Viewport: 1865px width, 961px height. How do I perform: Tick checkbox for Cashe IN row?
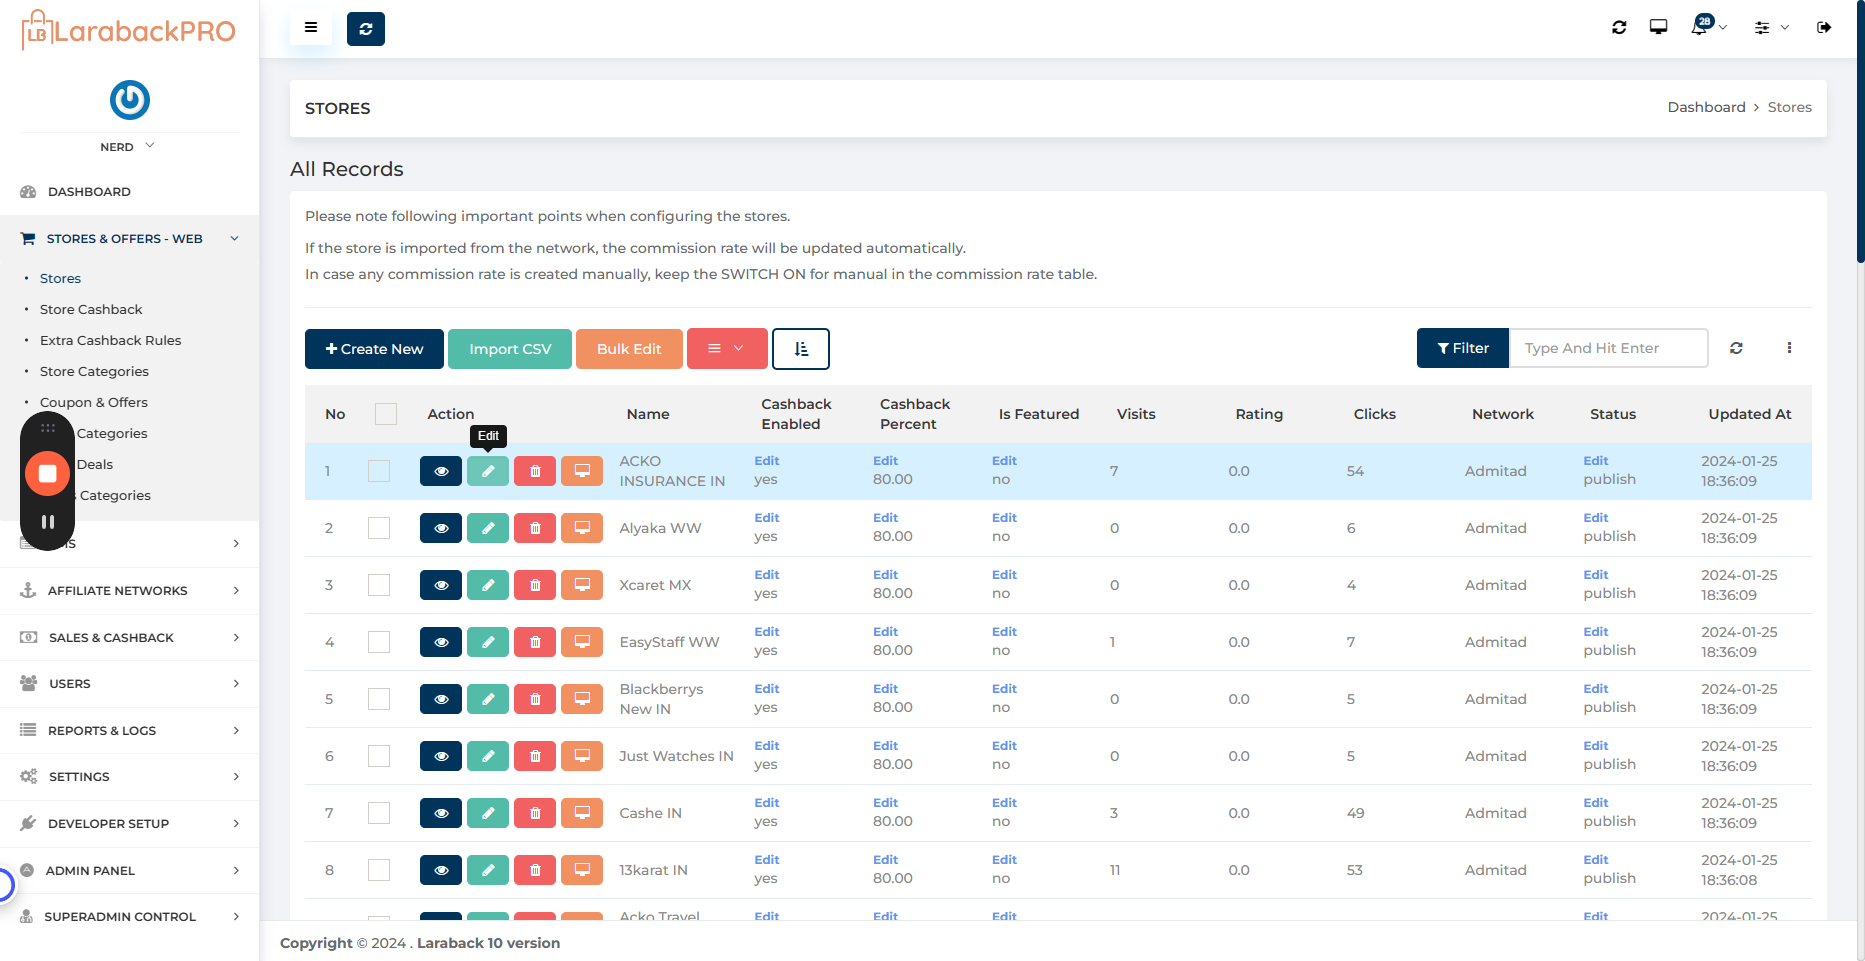coord(379,813)
